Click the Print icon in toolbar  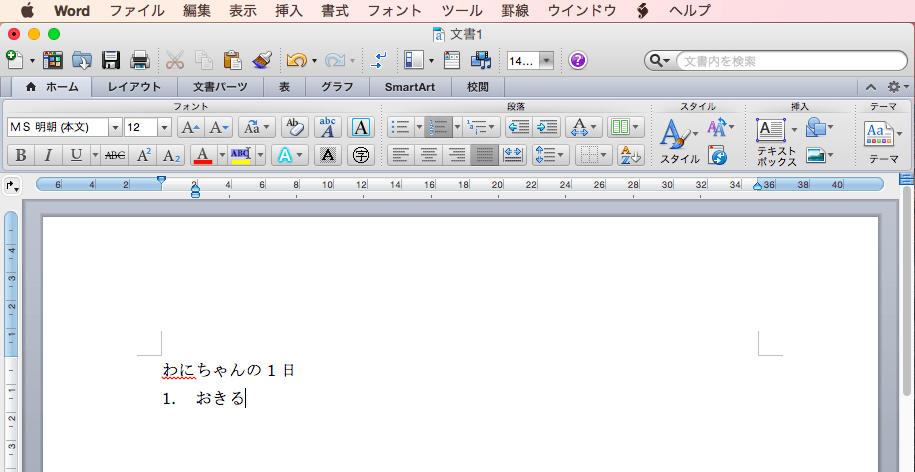141,60
